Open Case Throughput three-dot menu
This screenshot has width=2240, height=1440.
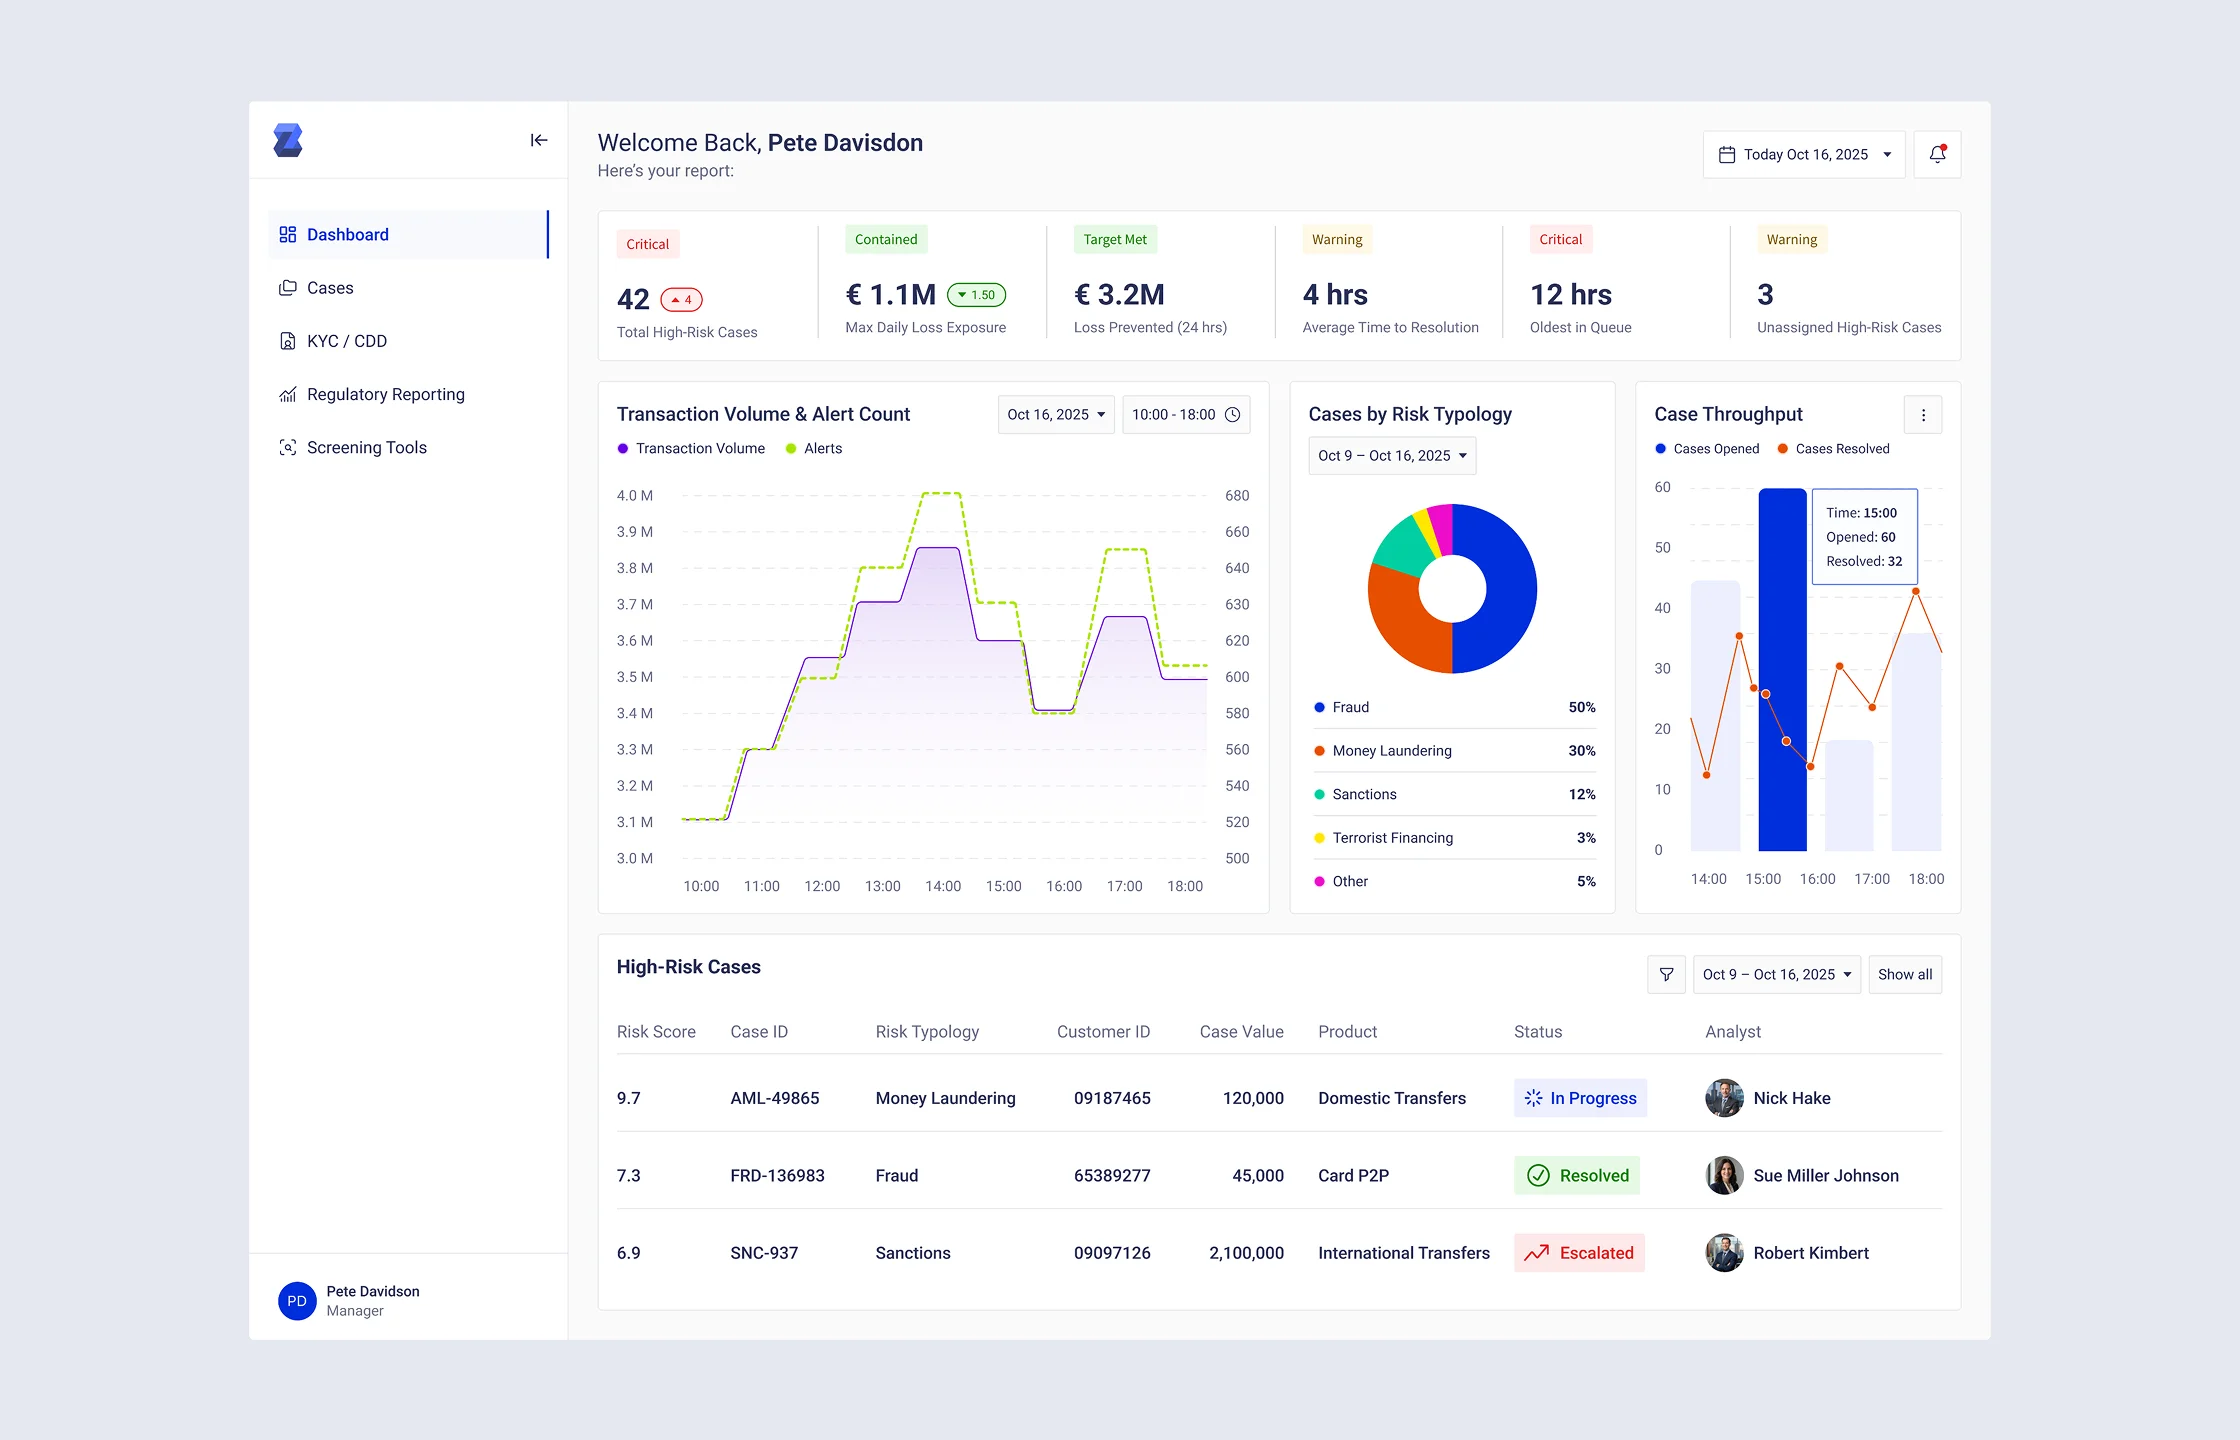[x=1922, y=415]
